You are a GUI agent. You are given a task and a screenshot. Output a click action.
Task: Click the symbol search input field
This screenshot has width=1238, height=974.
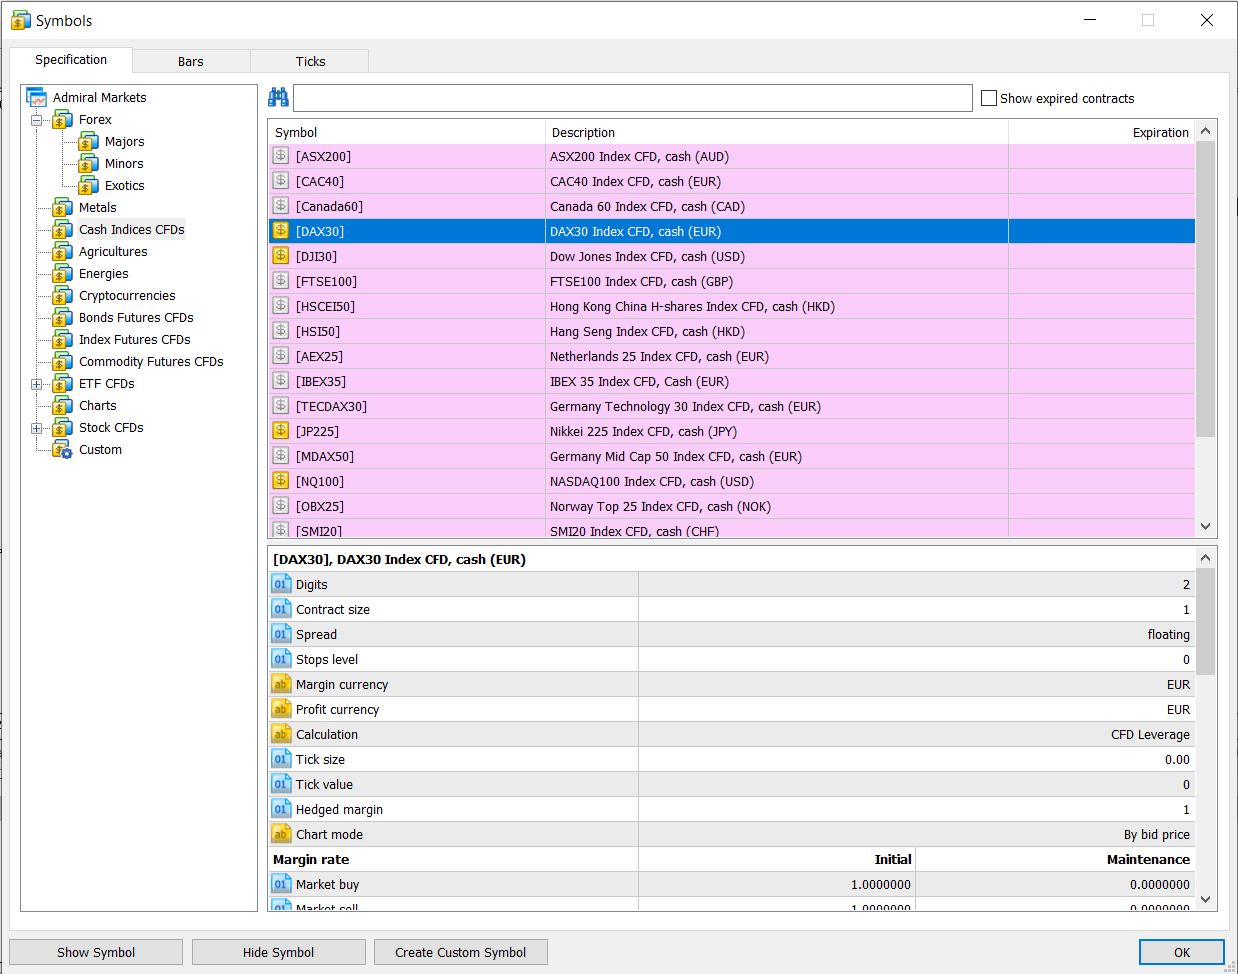[633, 98]
